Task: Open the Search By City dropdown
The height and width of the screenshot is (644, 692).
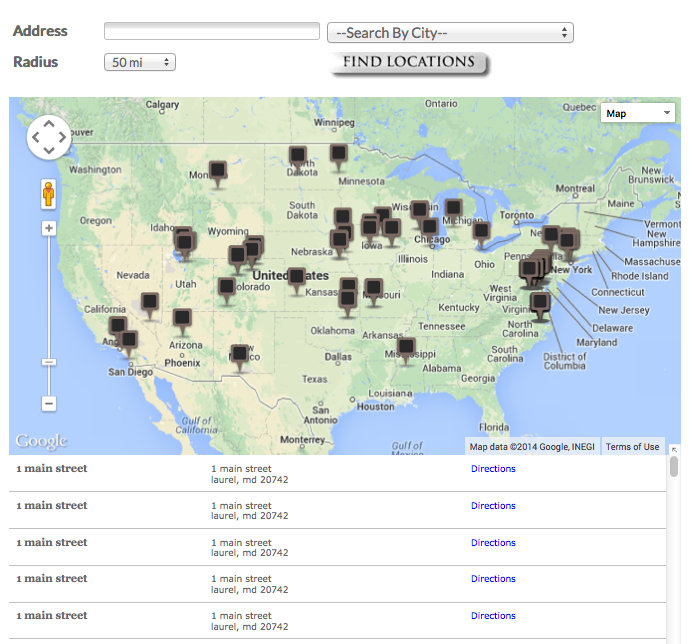Action: (450, 33)
